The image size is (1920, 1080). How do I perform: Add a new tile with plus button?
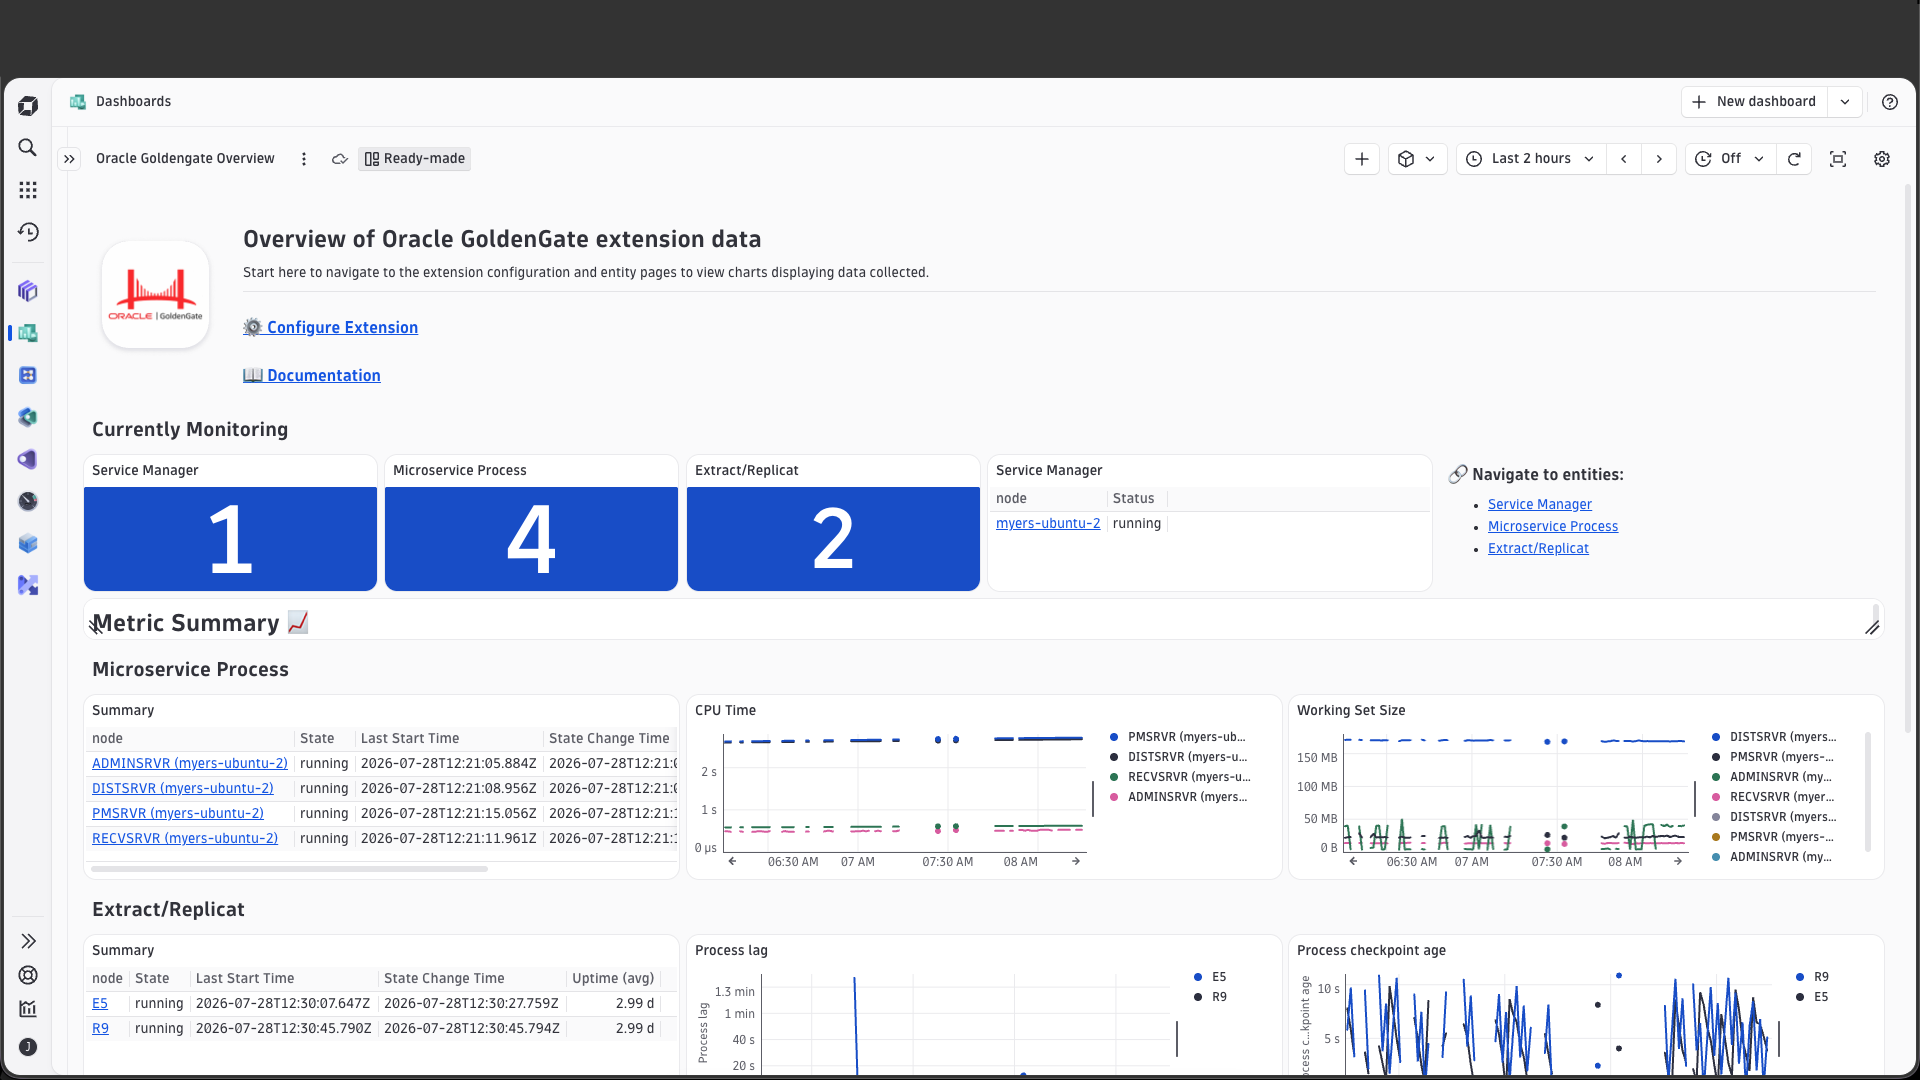[x=1362, y=159]
